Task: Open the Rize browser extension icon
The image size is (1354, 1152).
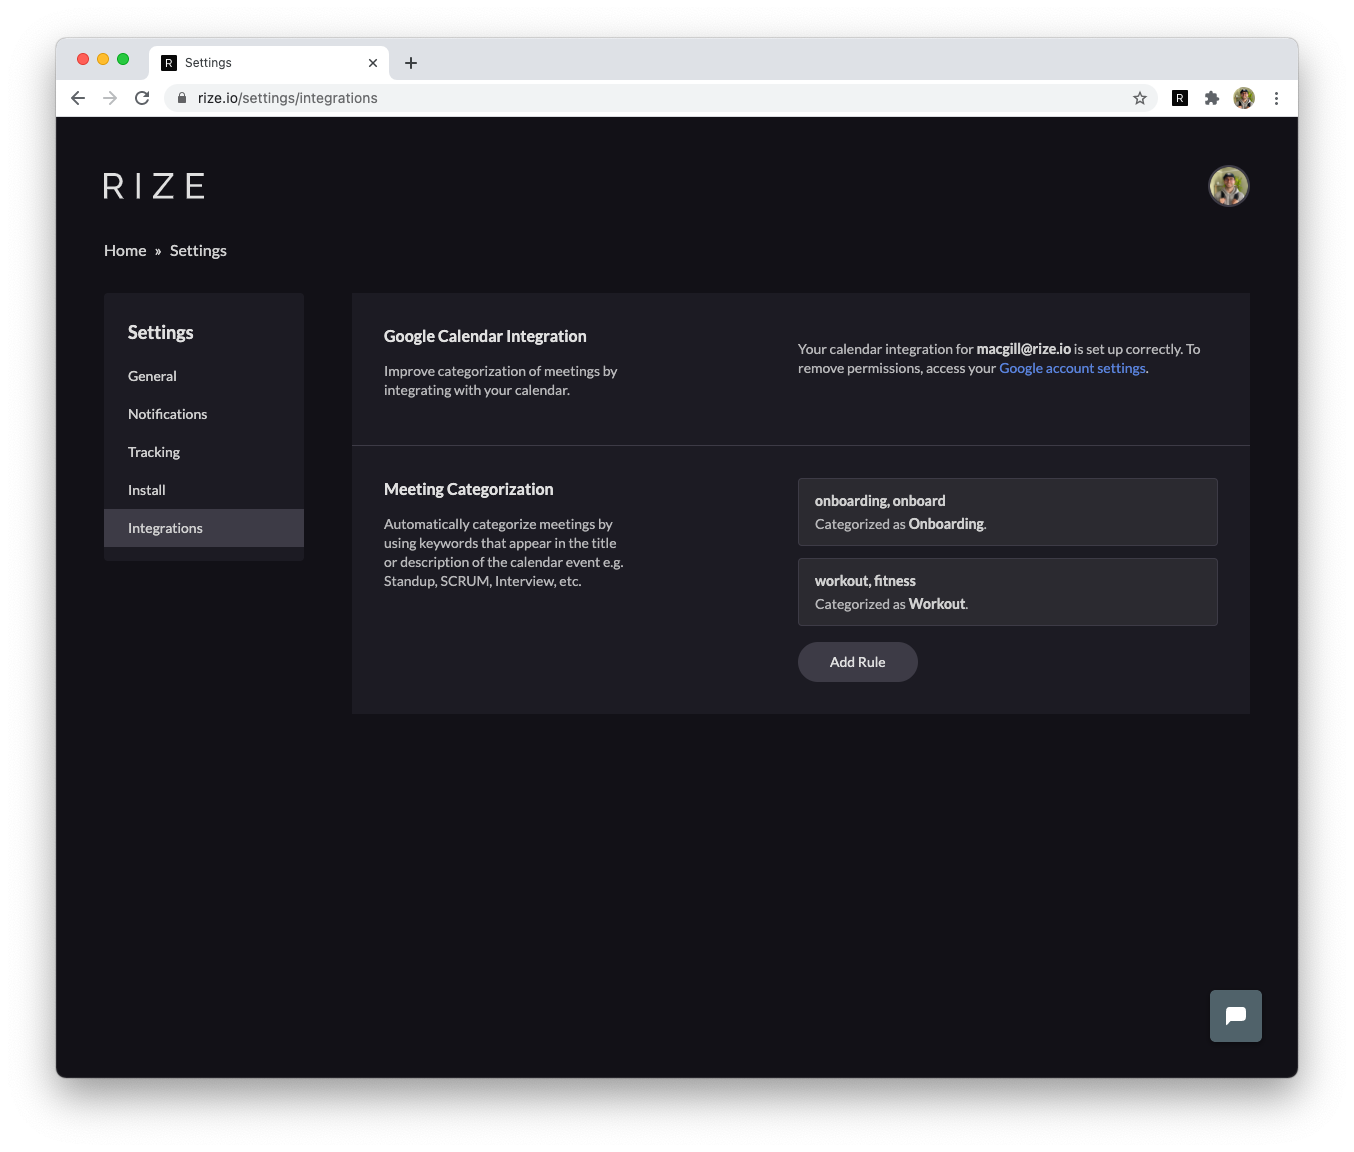Action: [x=1180, y=98]
